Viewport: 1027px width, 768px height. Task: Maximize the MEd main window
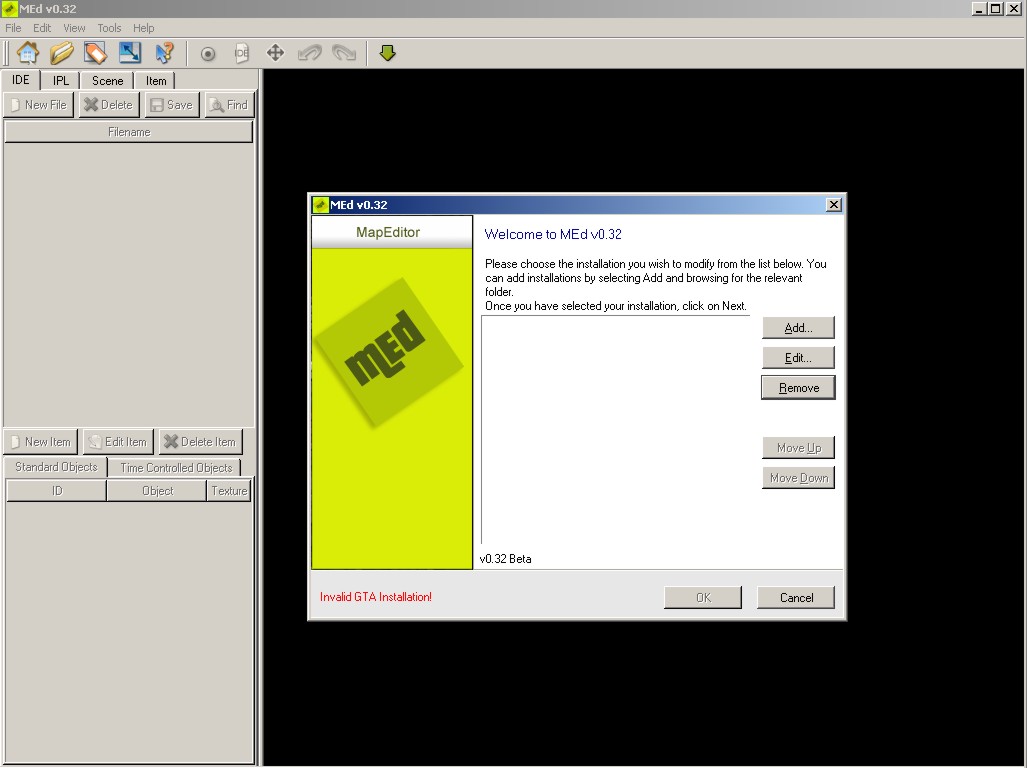click(996, 9)
